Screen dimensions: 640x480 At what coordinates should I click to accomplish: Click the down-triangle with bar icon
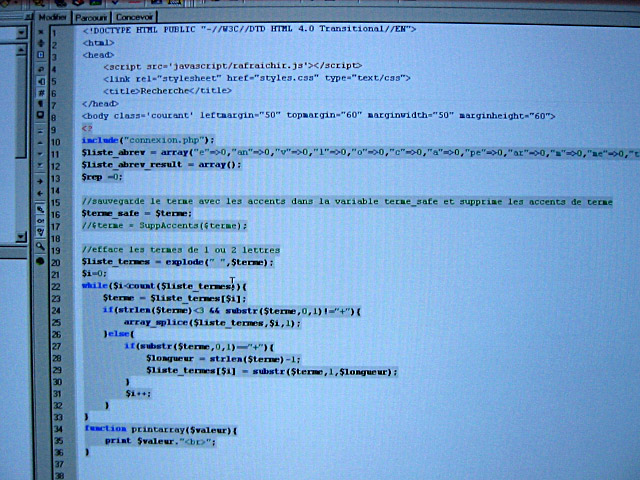coord(40,165)
